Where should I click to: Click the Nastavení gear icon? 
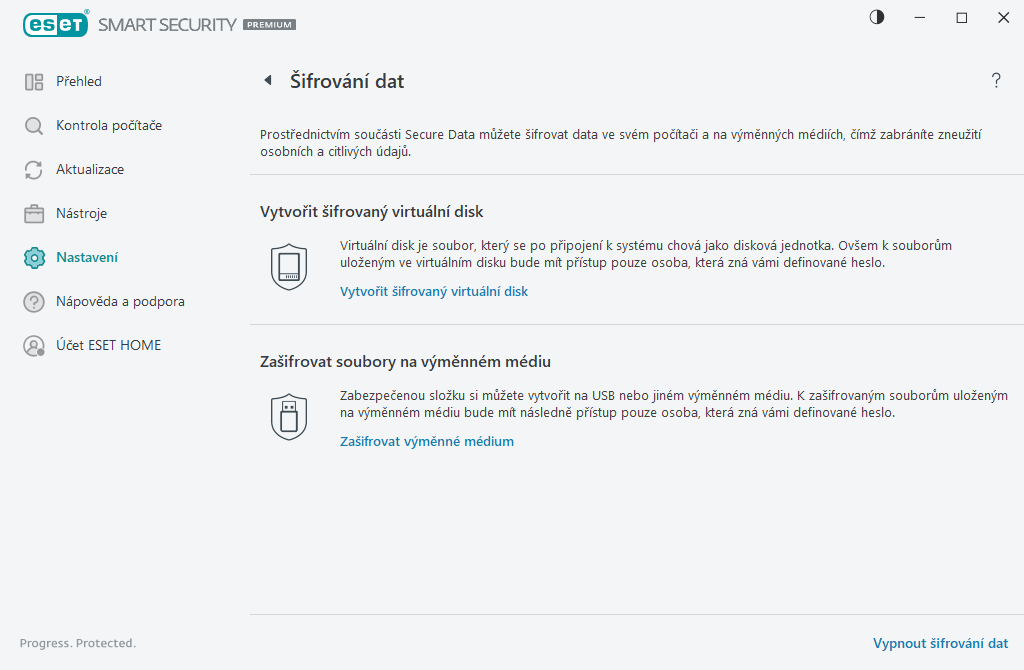coord(34,258)
